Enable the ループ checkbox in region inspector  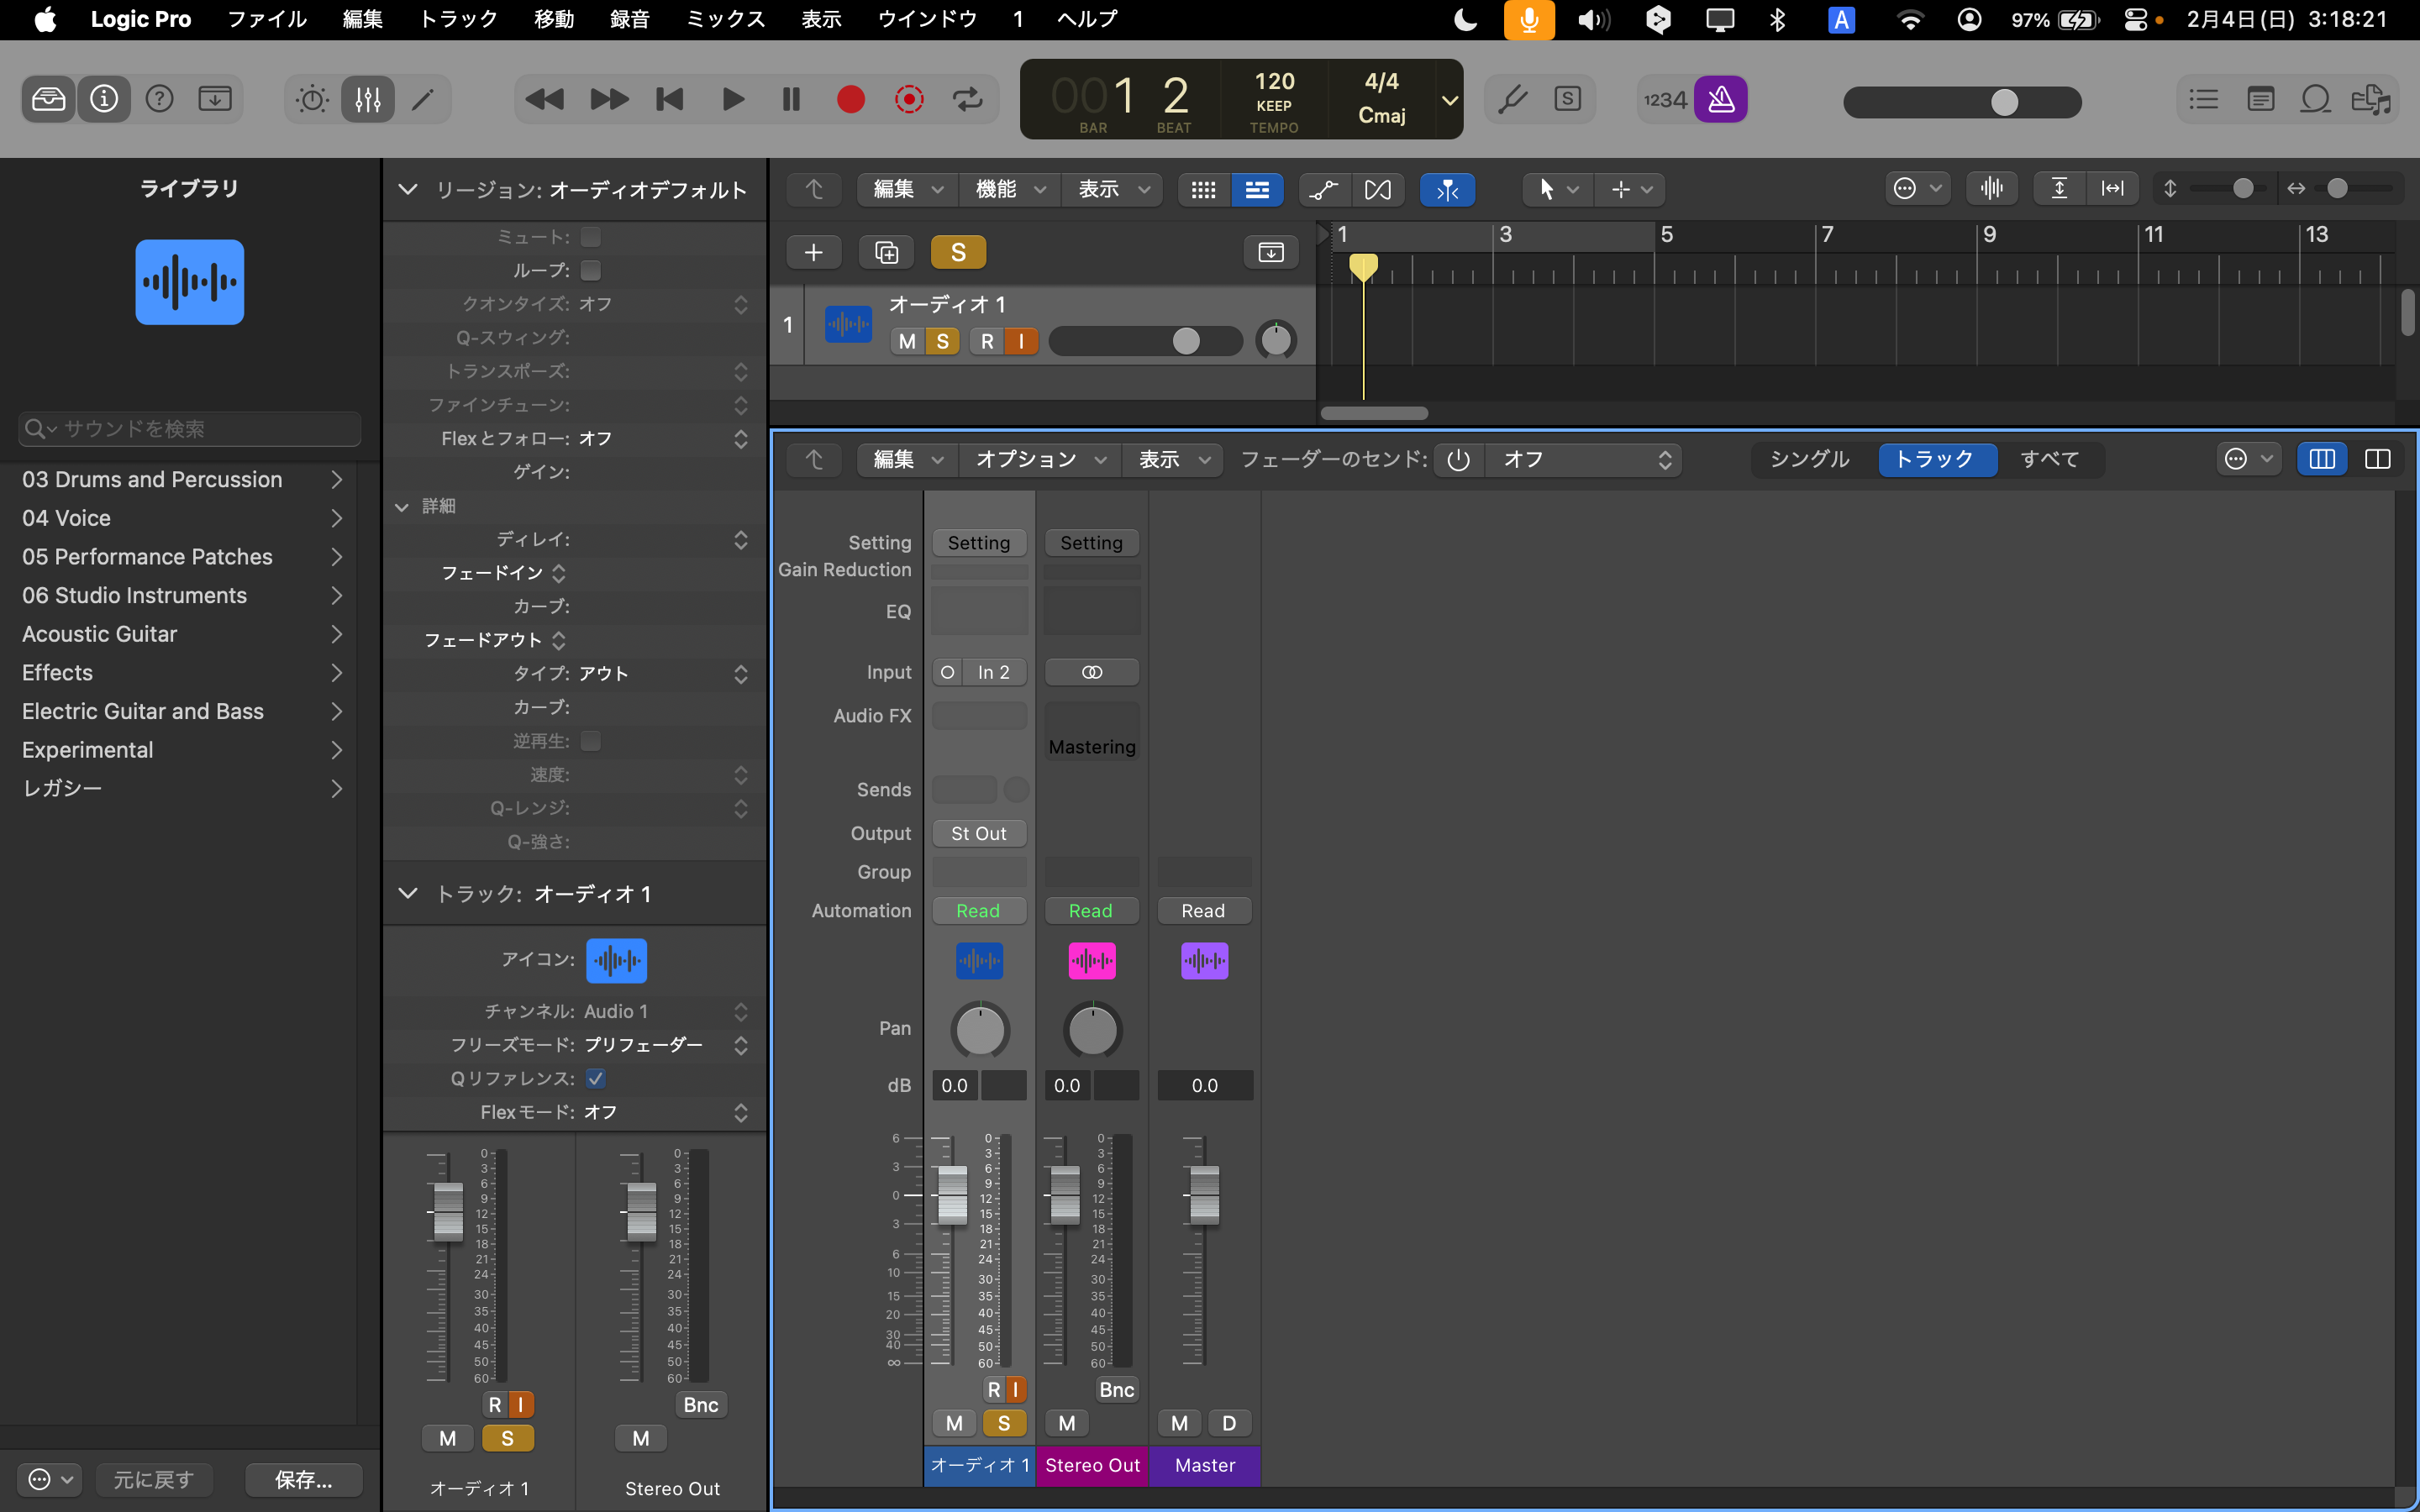coord(591,270)
